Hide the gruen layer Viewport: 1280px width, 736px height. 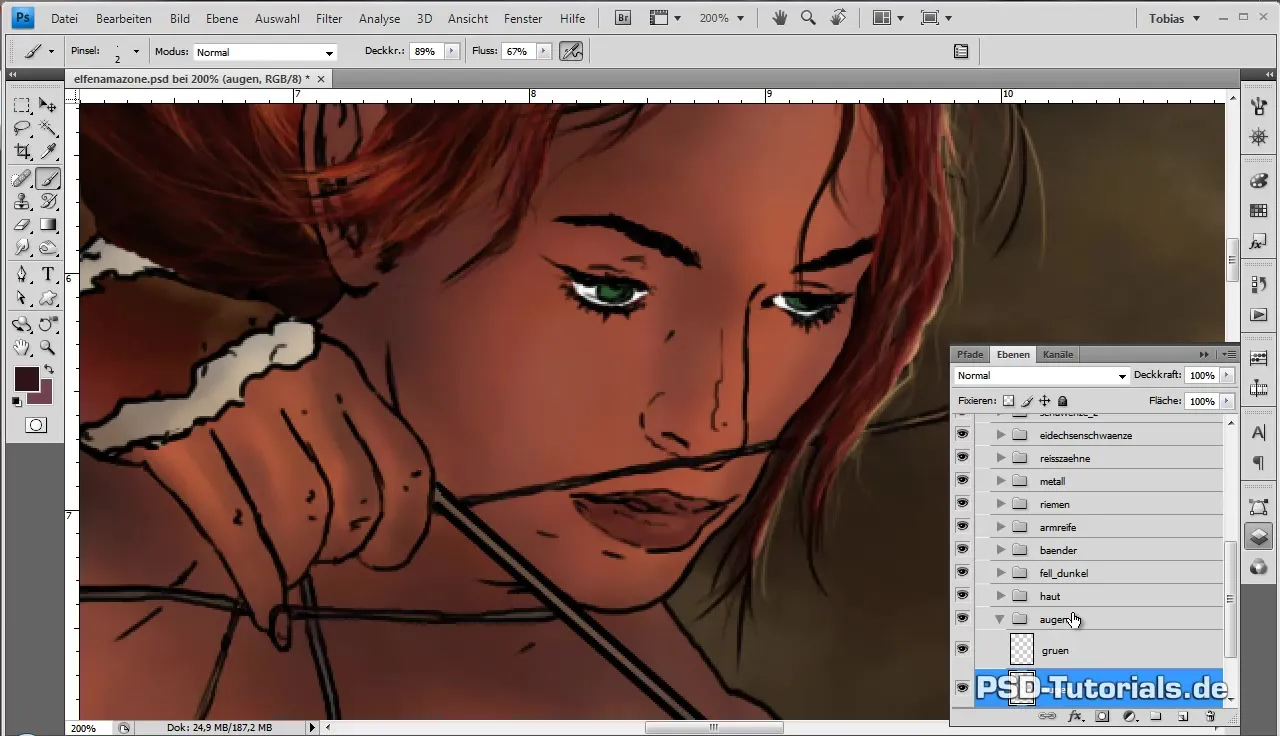tap(962, 649)
